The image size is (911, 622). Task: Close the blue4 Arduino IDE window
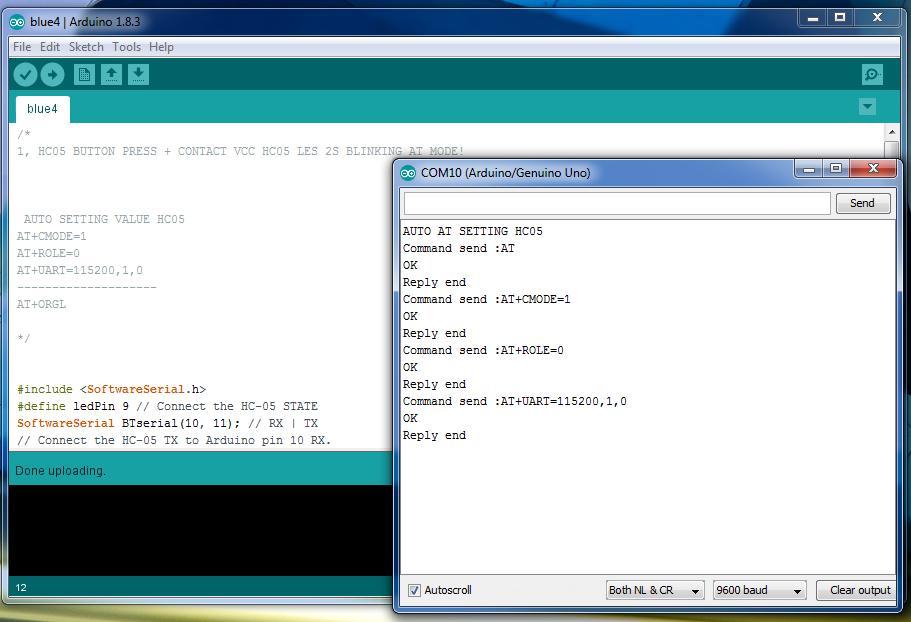pos(877,18)
